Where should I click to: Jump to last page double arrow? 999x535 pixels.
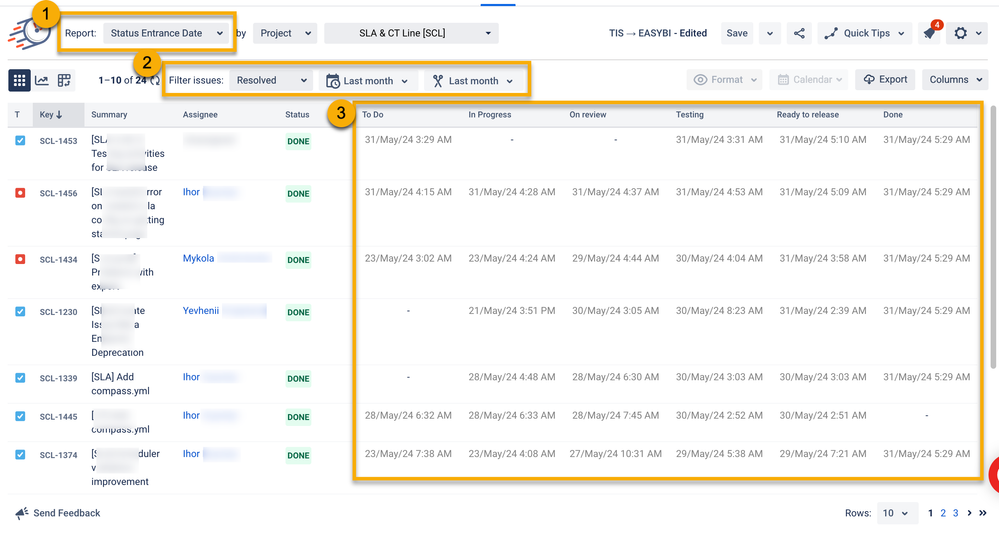click(982, 513)
